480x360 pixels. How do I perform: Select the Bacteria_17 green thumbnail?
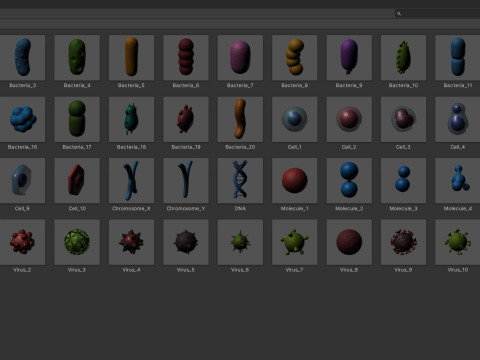[77, 119]
